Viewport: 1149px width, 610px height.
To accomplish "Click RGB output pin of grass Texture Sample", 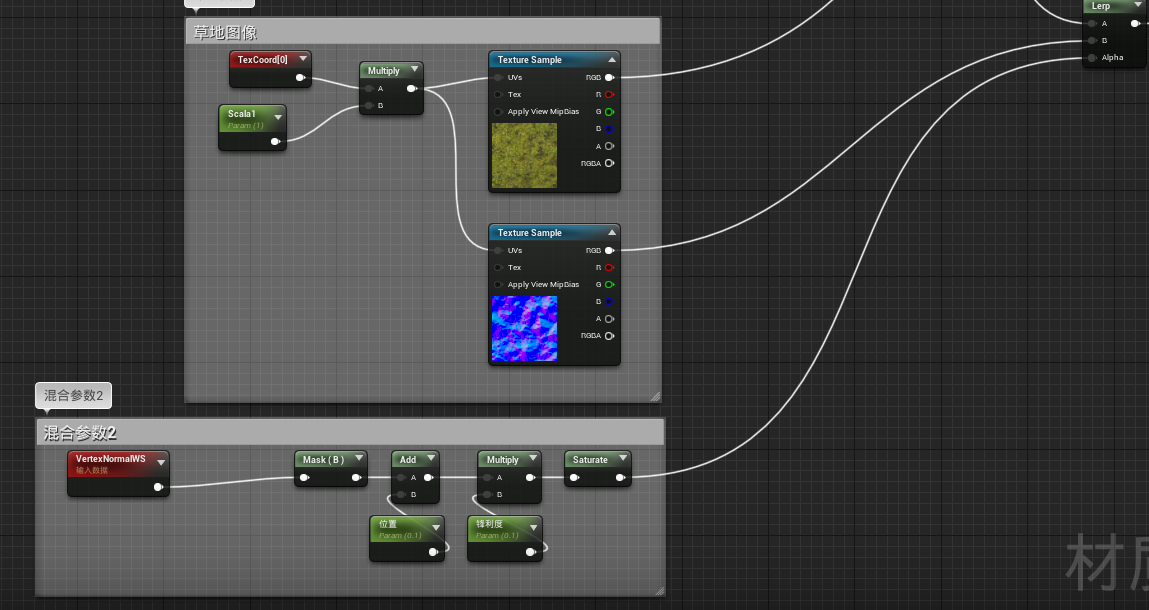I will (x=610, y=77).
